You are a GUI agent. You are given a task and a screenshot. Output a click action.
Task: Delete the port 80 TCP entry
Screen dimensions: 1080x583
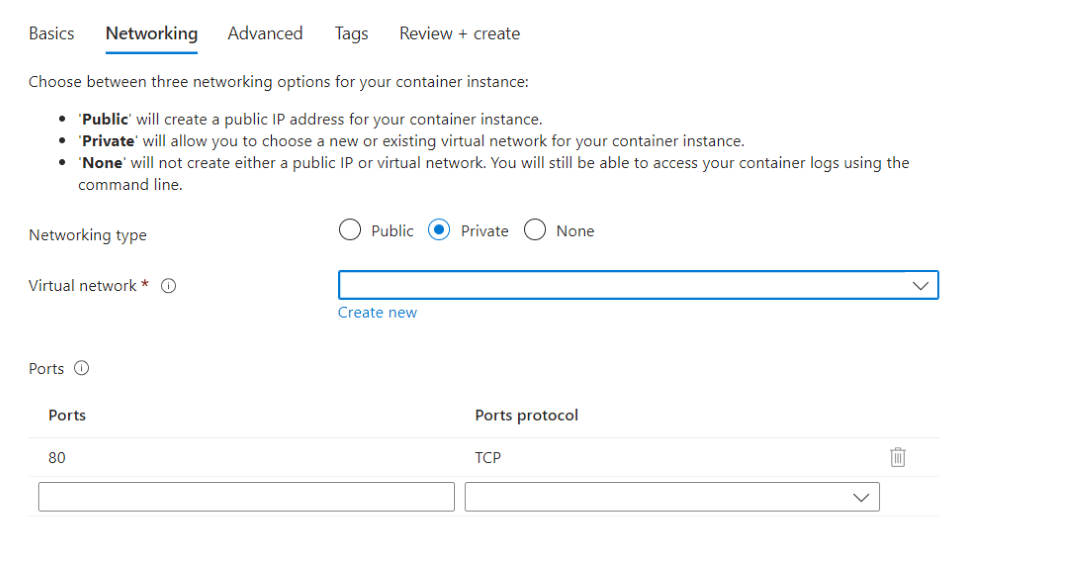(898, 458)
